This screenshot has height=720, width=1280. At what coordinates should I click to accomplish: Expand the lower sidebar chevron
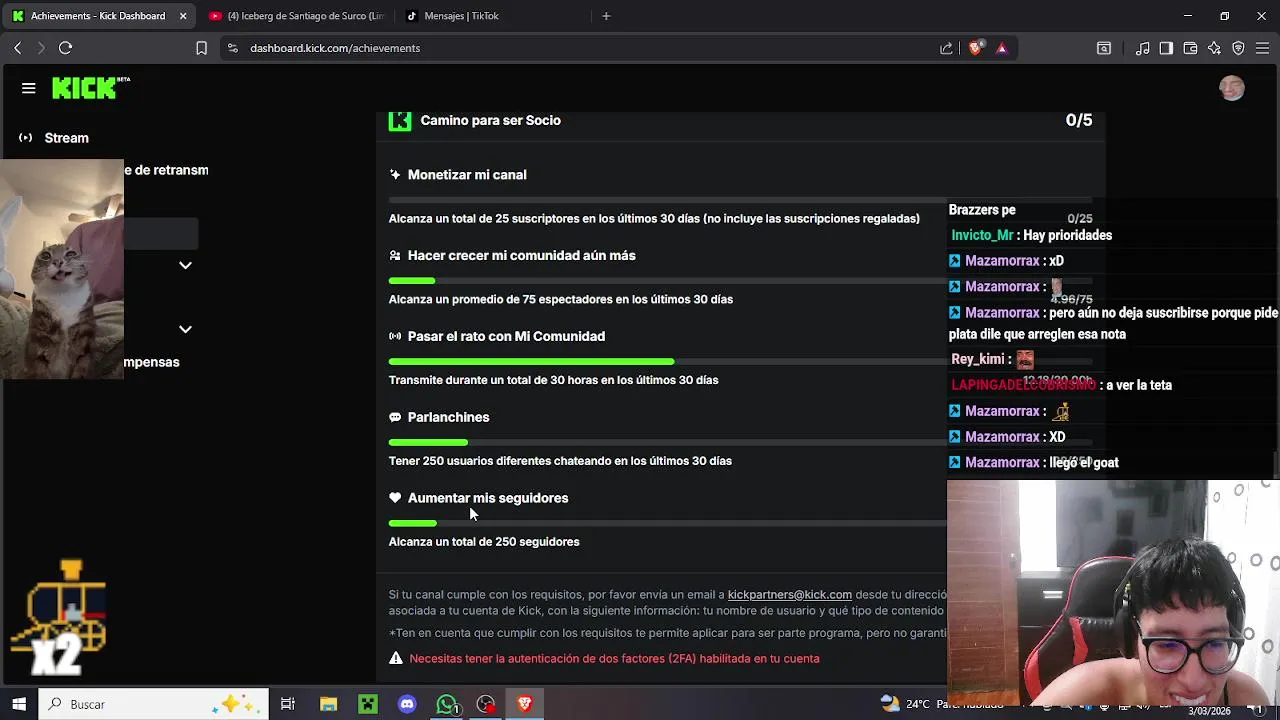185,329
